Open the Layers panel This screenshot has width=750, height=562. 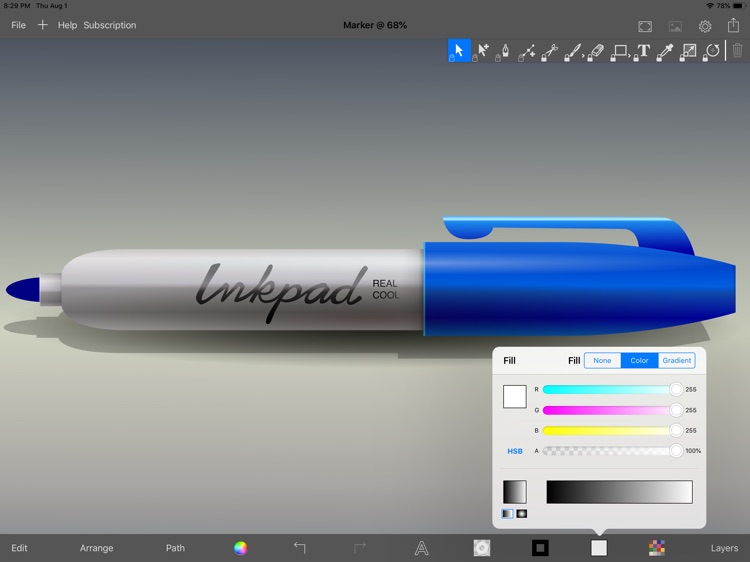click(724, 548)
